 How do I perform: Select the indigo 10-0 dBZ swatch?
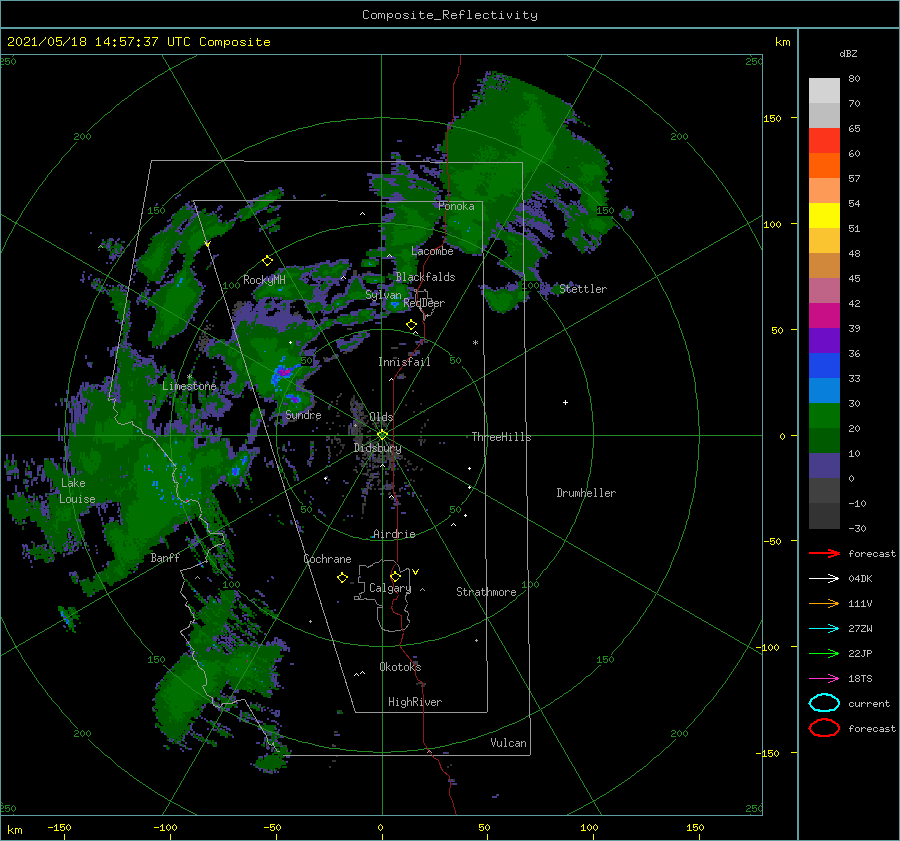click(824, 466)
